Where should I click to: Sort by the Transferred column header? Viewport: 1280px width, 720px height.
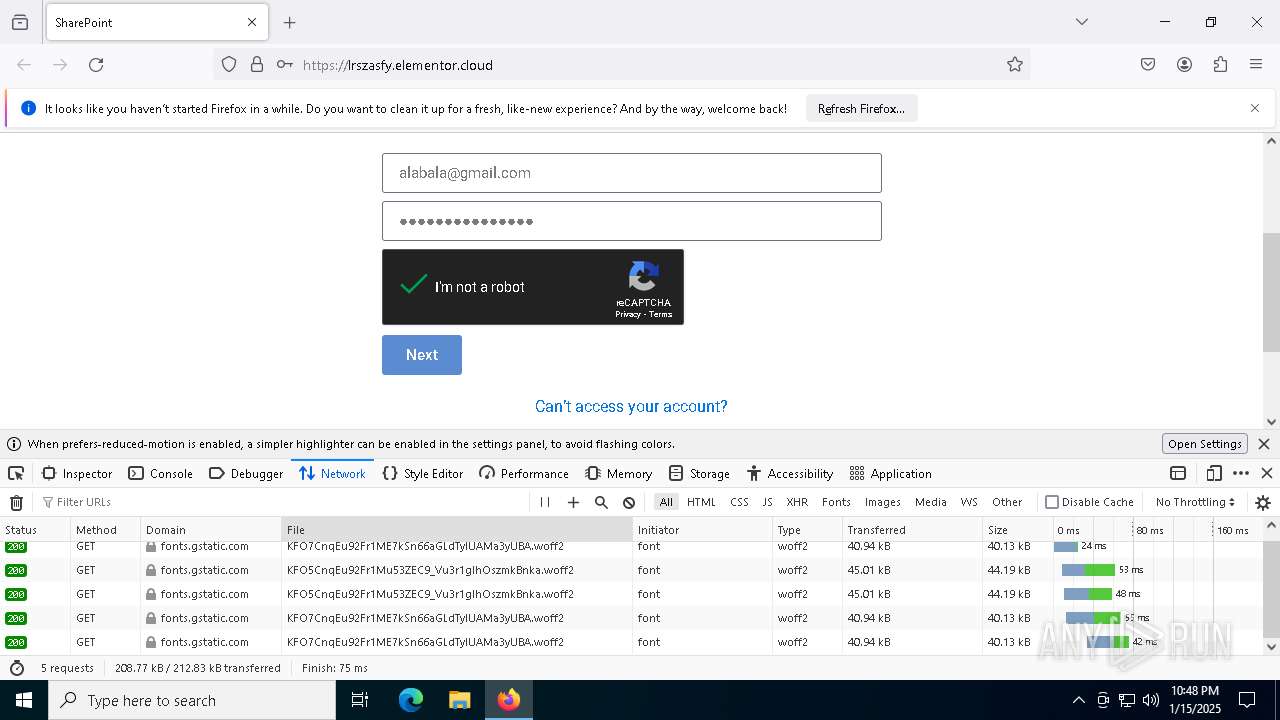[911, 530]
